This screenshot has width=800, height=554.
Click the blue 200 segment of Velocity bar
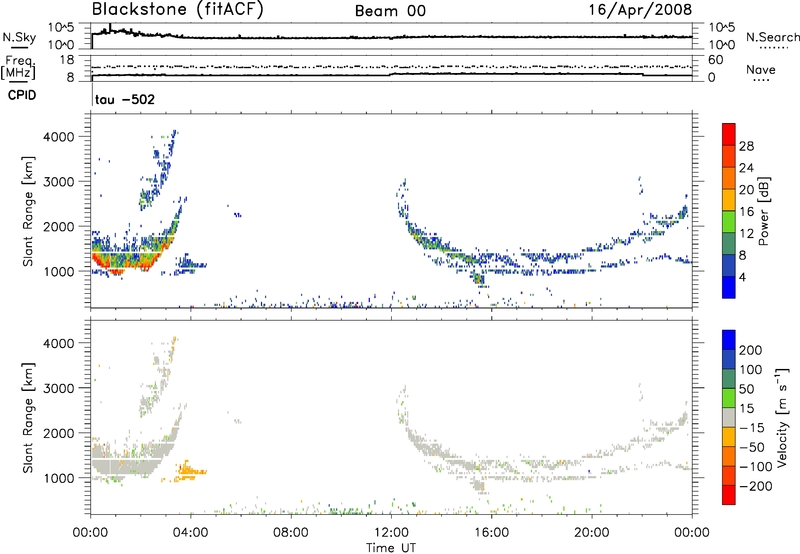click(x=729, y=340)
